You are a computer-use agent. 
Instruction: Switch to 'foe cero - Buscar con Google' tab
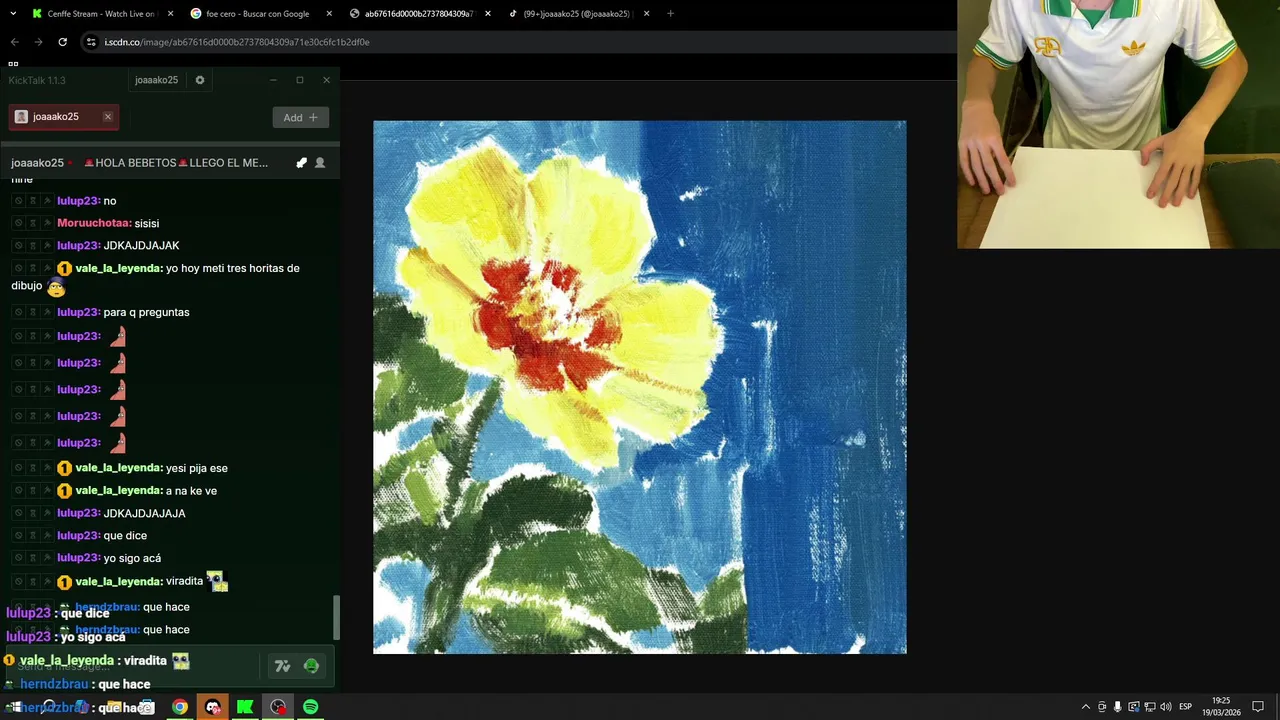pos(260,14)
